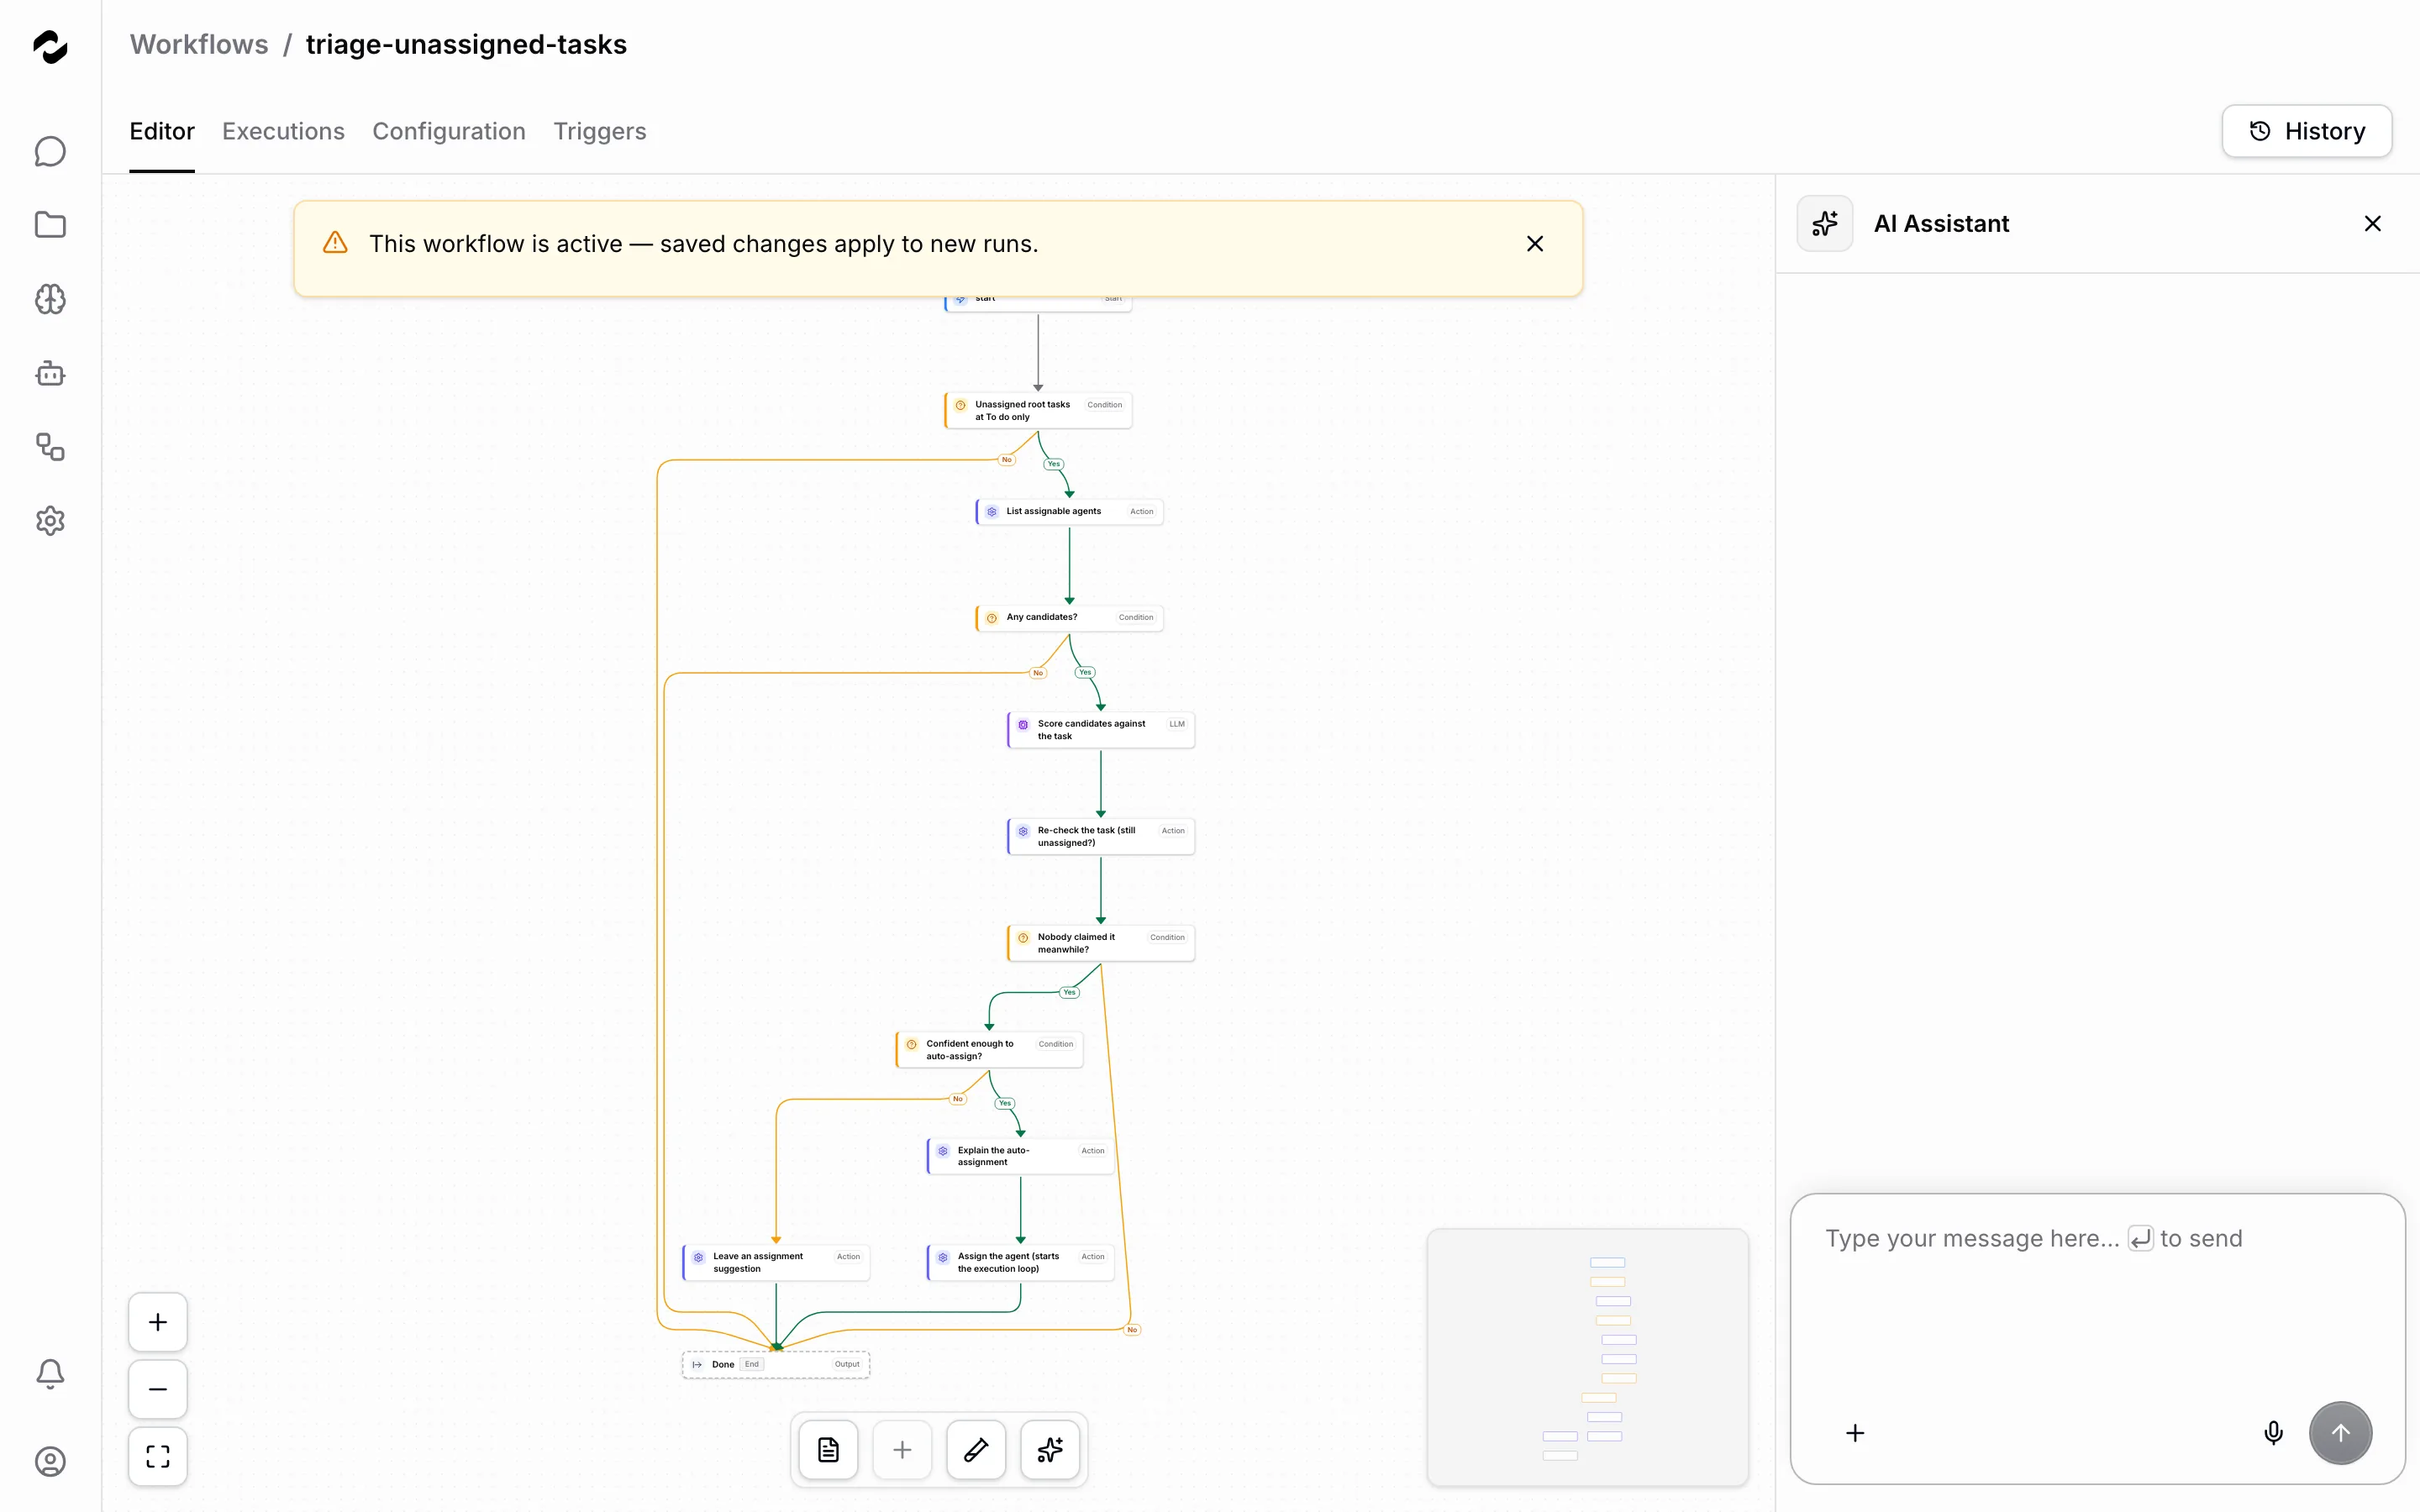Select the Leave an assignment suggestion node

click(776, 1263)
